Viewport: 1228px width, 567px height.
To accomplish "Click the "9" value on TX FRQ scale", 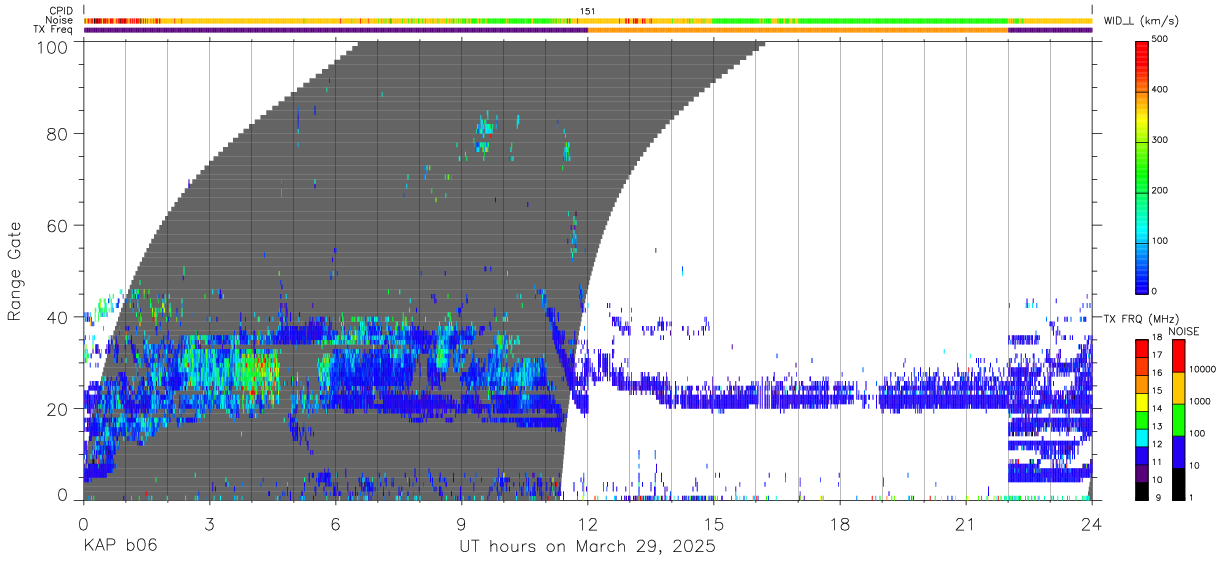I will coord(1159,498).
